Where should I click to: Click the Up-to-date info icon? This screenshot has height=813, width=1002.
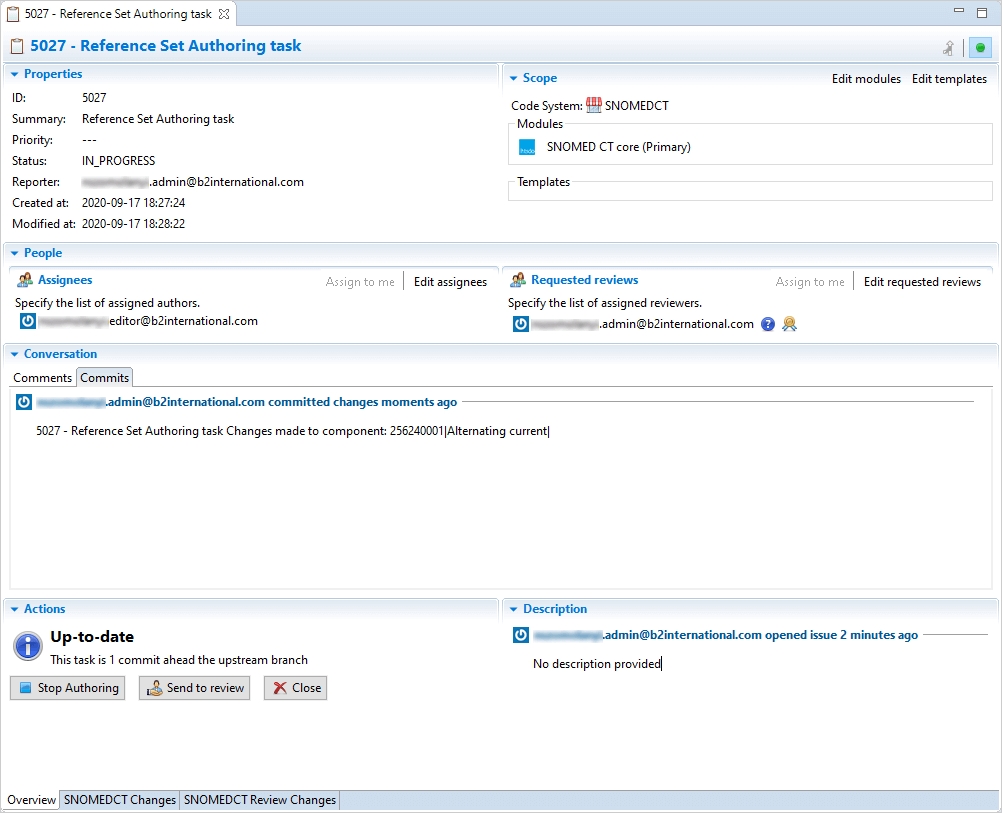pyautogui.click(x=27, y=646)
